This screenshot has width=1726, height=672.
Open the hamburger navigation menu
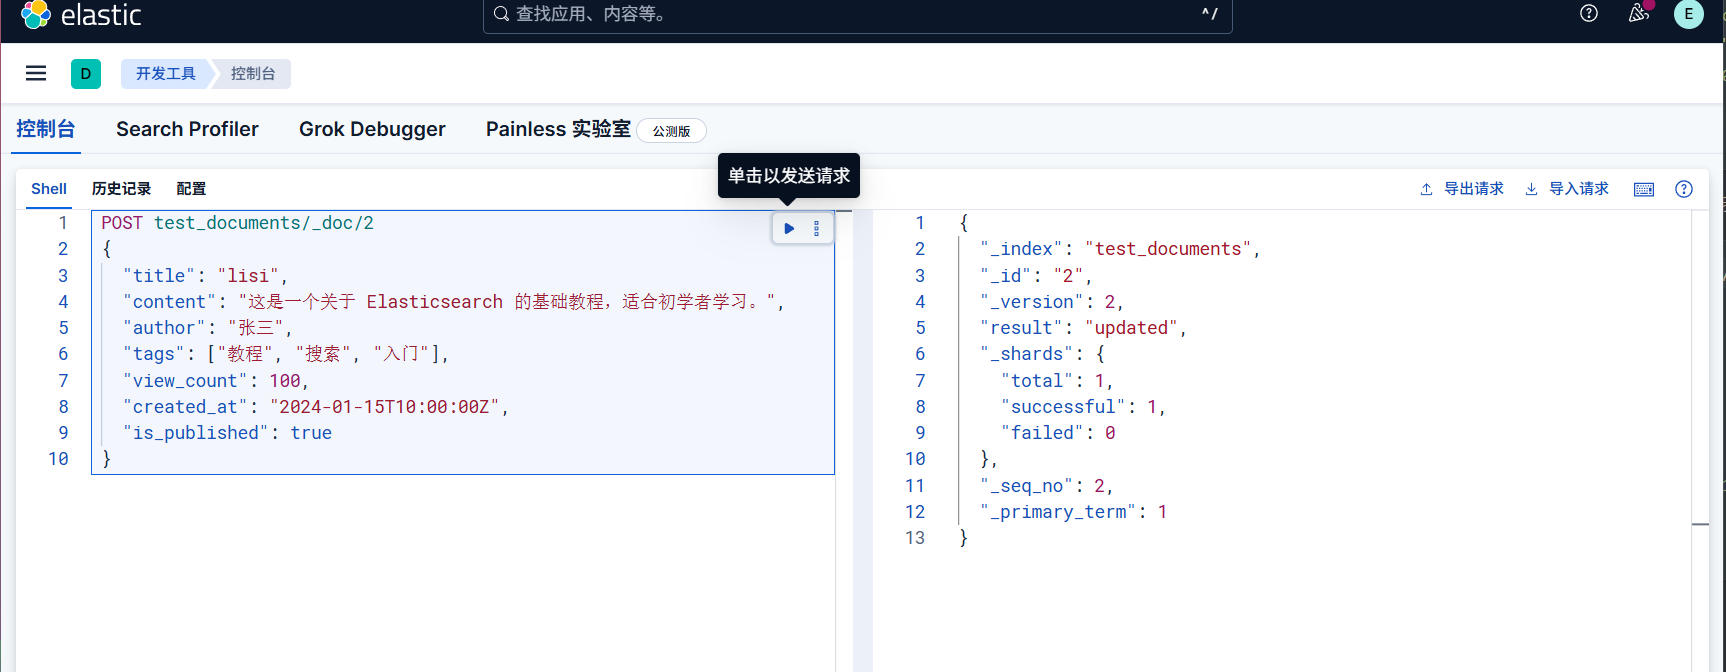(36, 73)
